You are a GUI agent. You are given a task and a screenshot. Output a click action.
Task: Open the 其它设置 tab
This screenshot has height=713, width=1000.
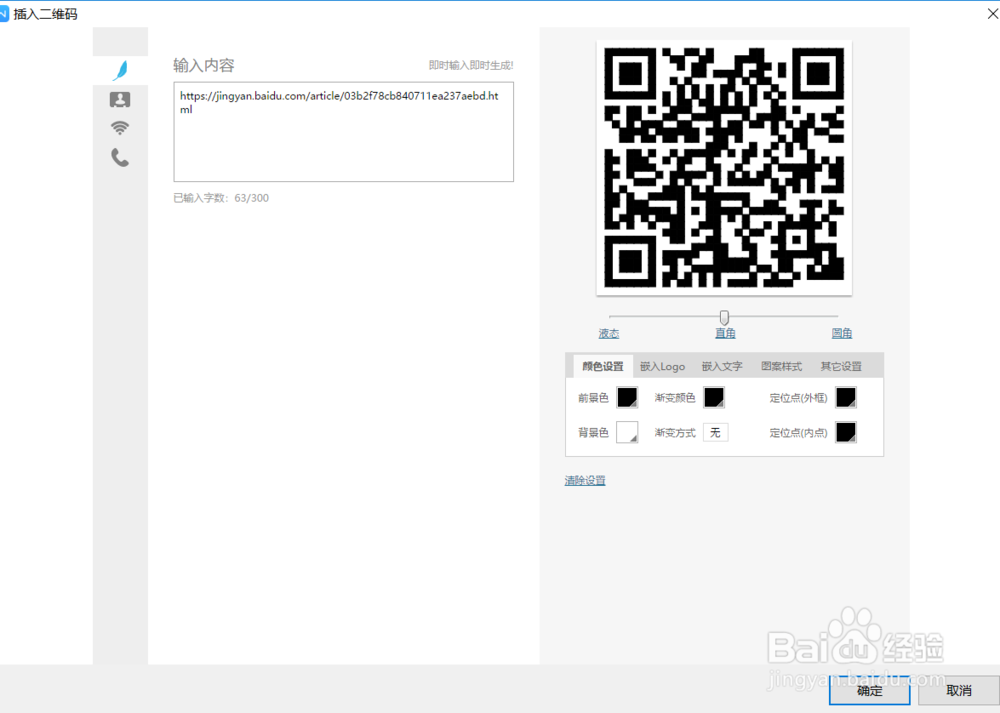pyautogui.click(x=841, y=366)
